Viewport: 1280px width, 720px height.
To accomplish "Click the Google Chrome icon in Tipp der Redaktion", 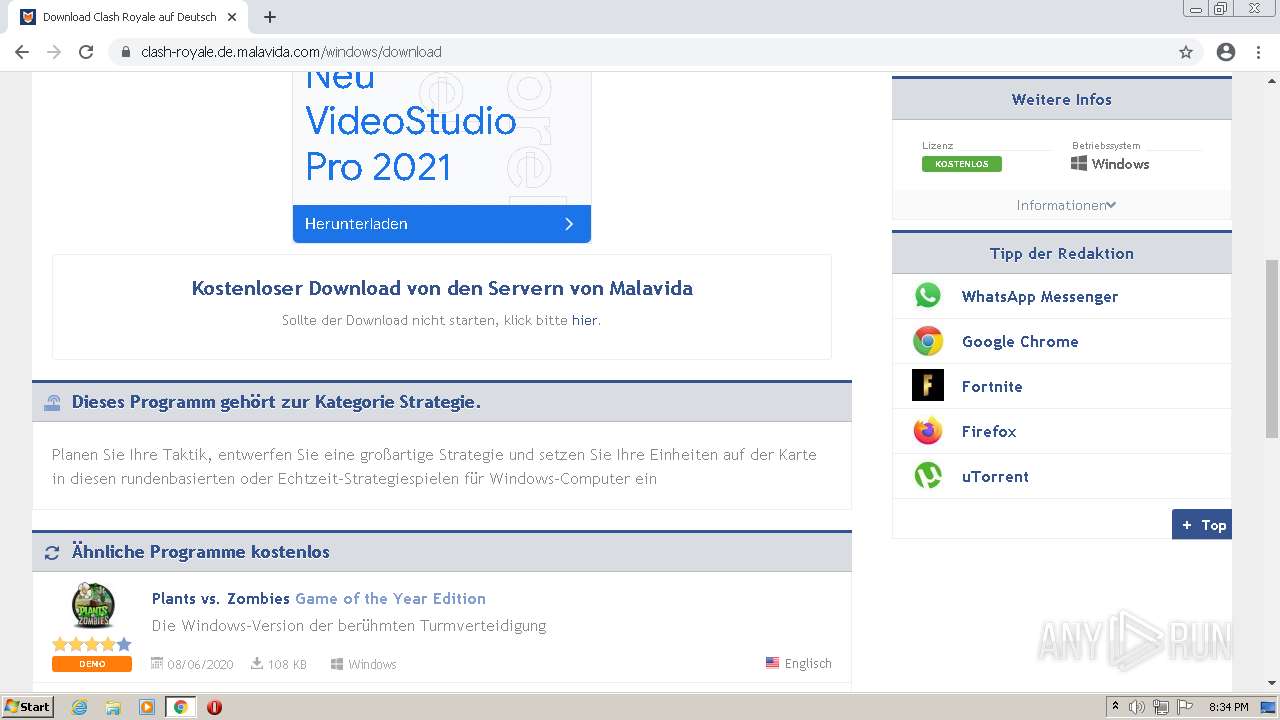I will click(x=928, y=341).
